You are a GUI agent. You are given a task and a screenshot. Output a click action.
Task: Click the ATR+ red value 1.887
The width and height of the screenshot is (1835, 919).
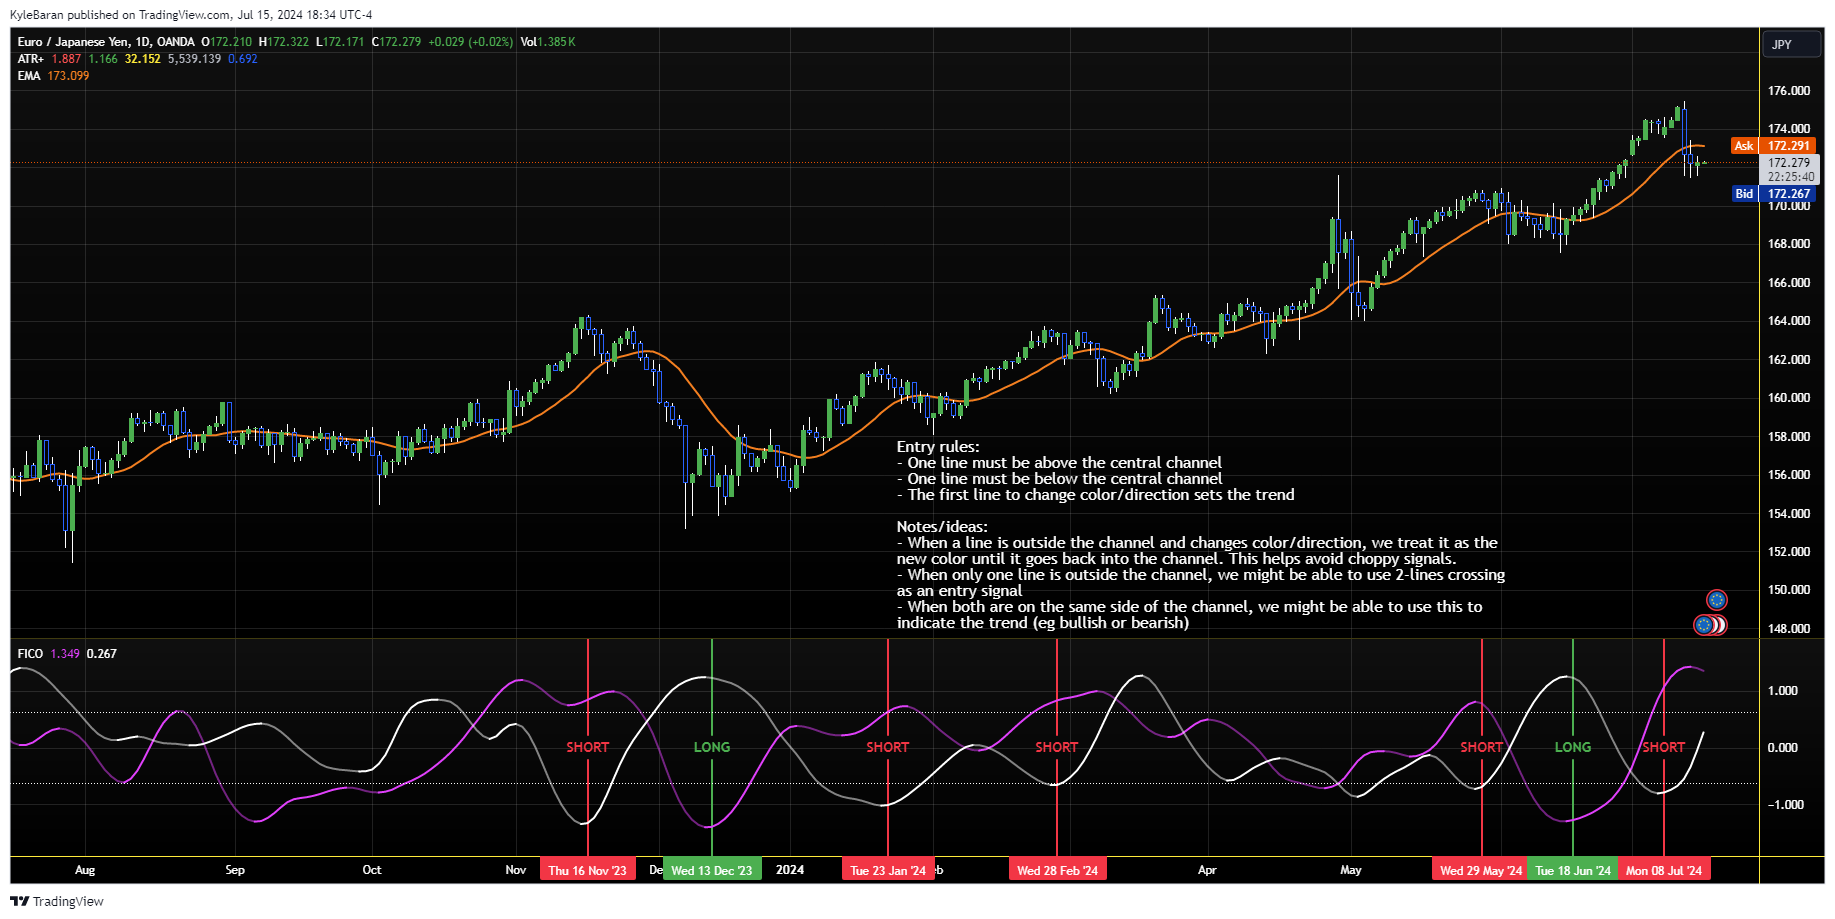click(x=66, y=59)
